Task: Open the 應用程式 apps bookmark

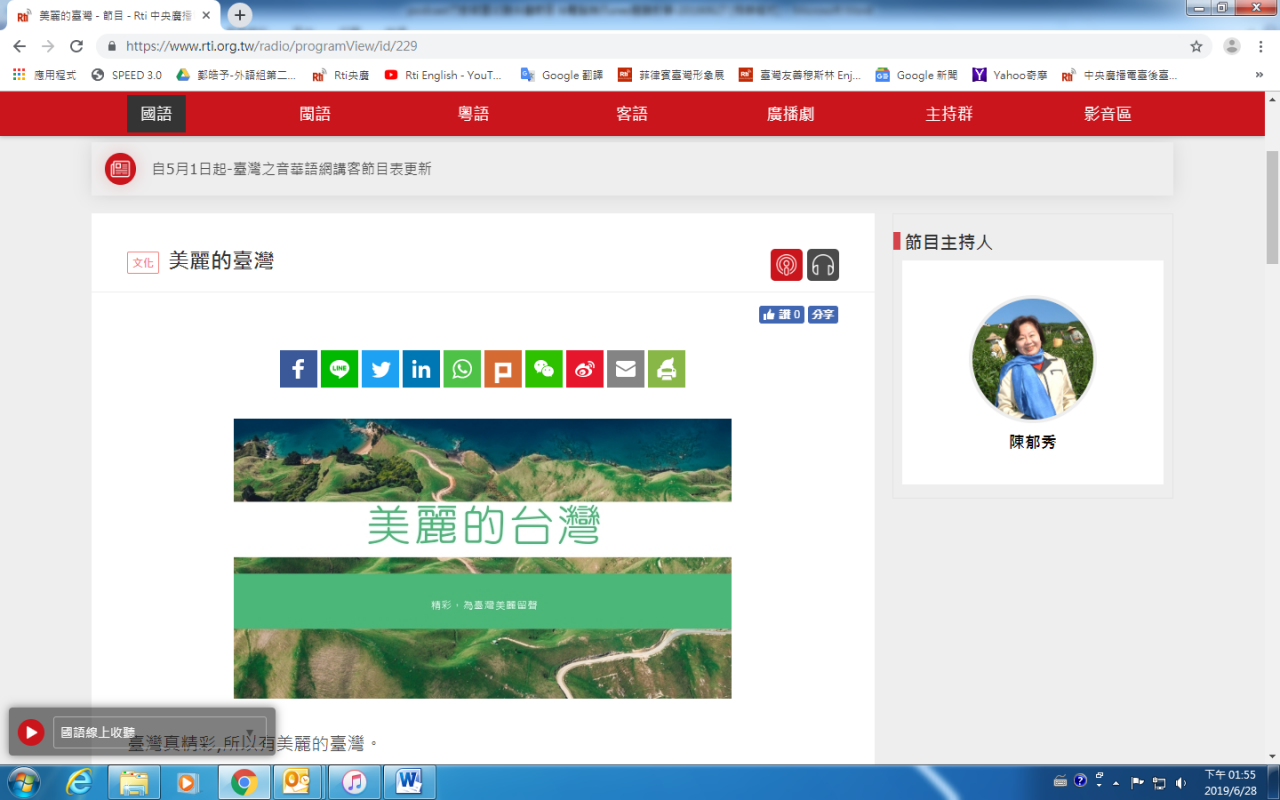Action: tap(44, 75)
